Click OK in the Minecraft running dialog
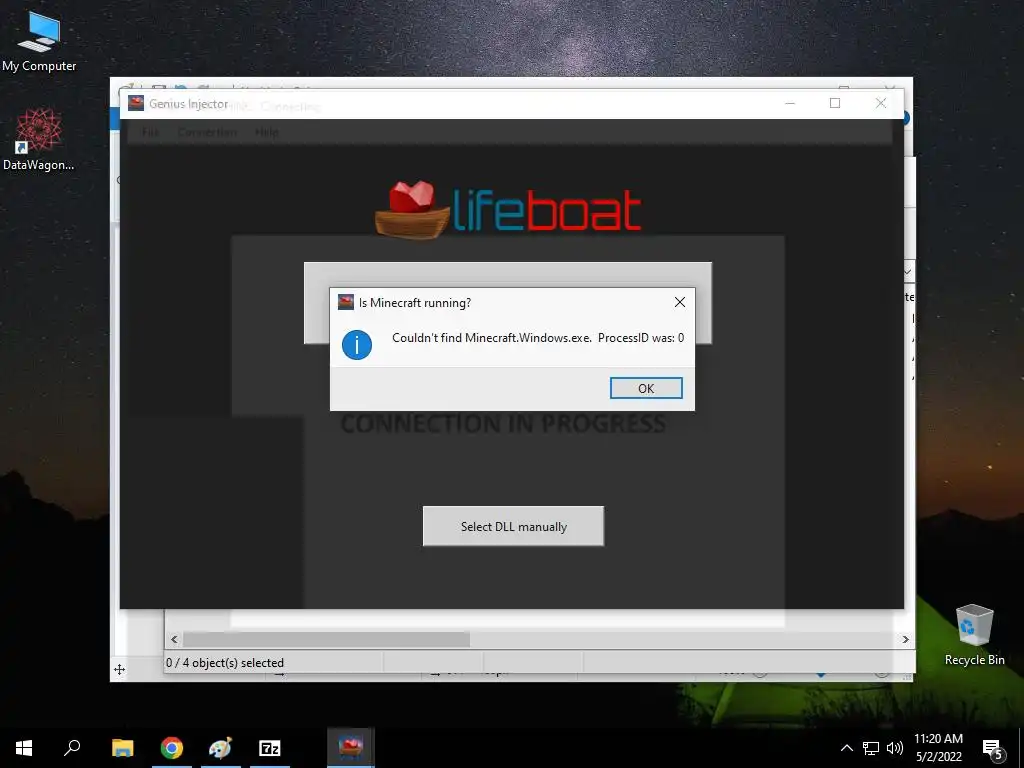Screen dimensions: 1024x768 646,388
